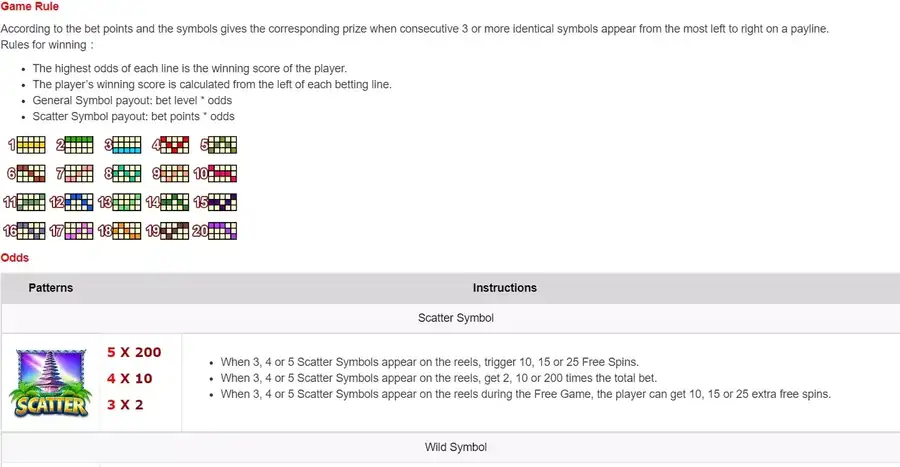Click the payline 20 purple icon
The image size is (900, 467).
pyautogui.click(x=215, y=231)
